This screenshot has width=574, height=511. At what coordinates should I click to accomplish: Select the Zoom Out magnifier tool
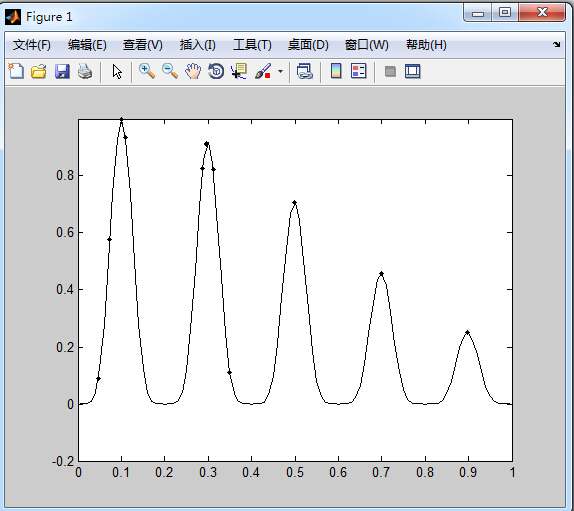(170, 71)
